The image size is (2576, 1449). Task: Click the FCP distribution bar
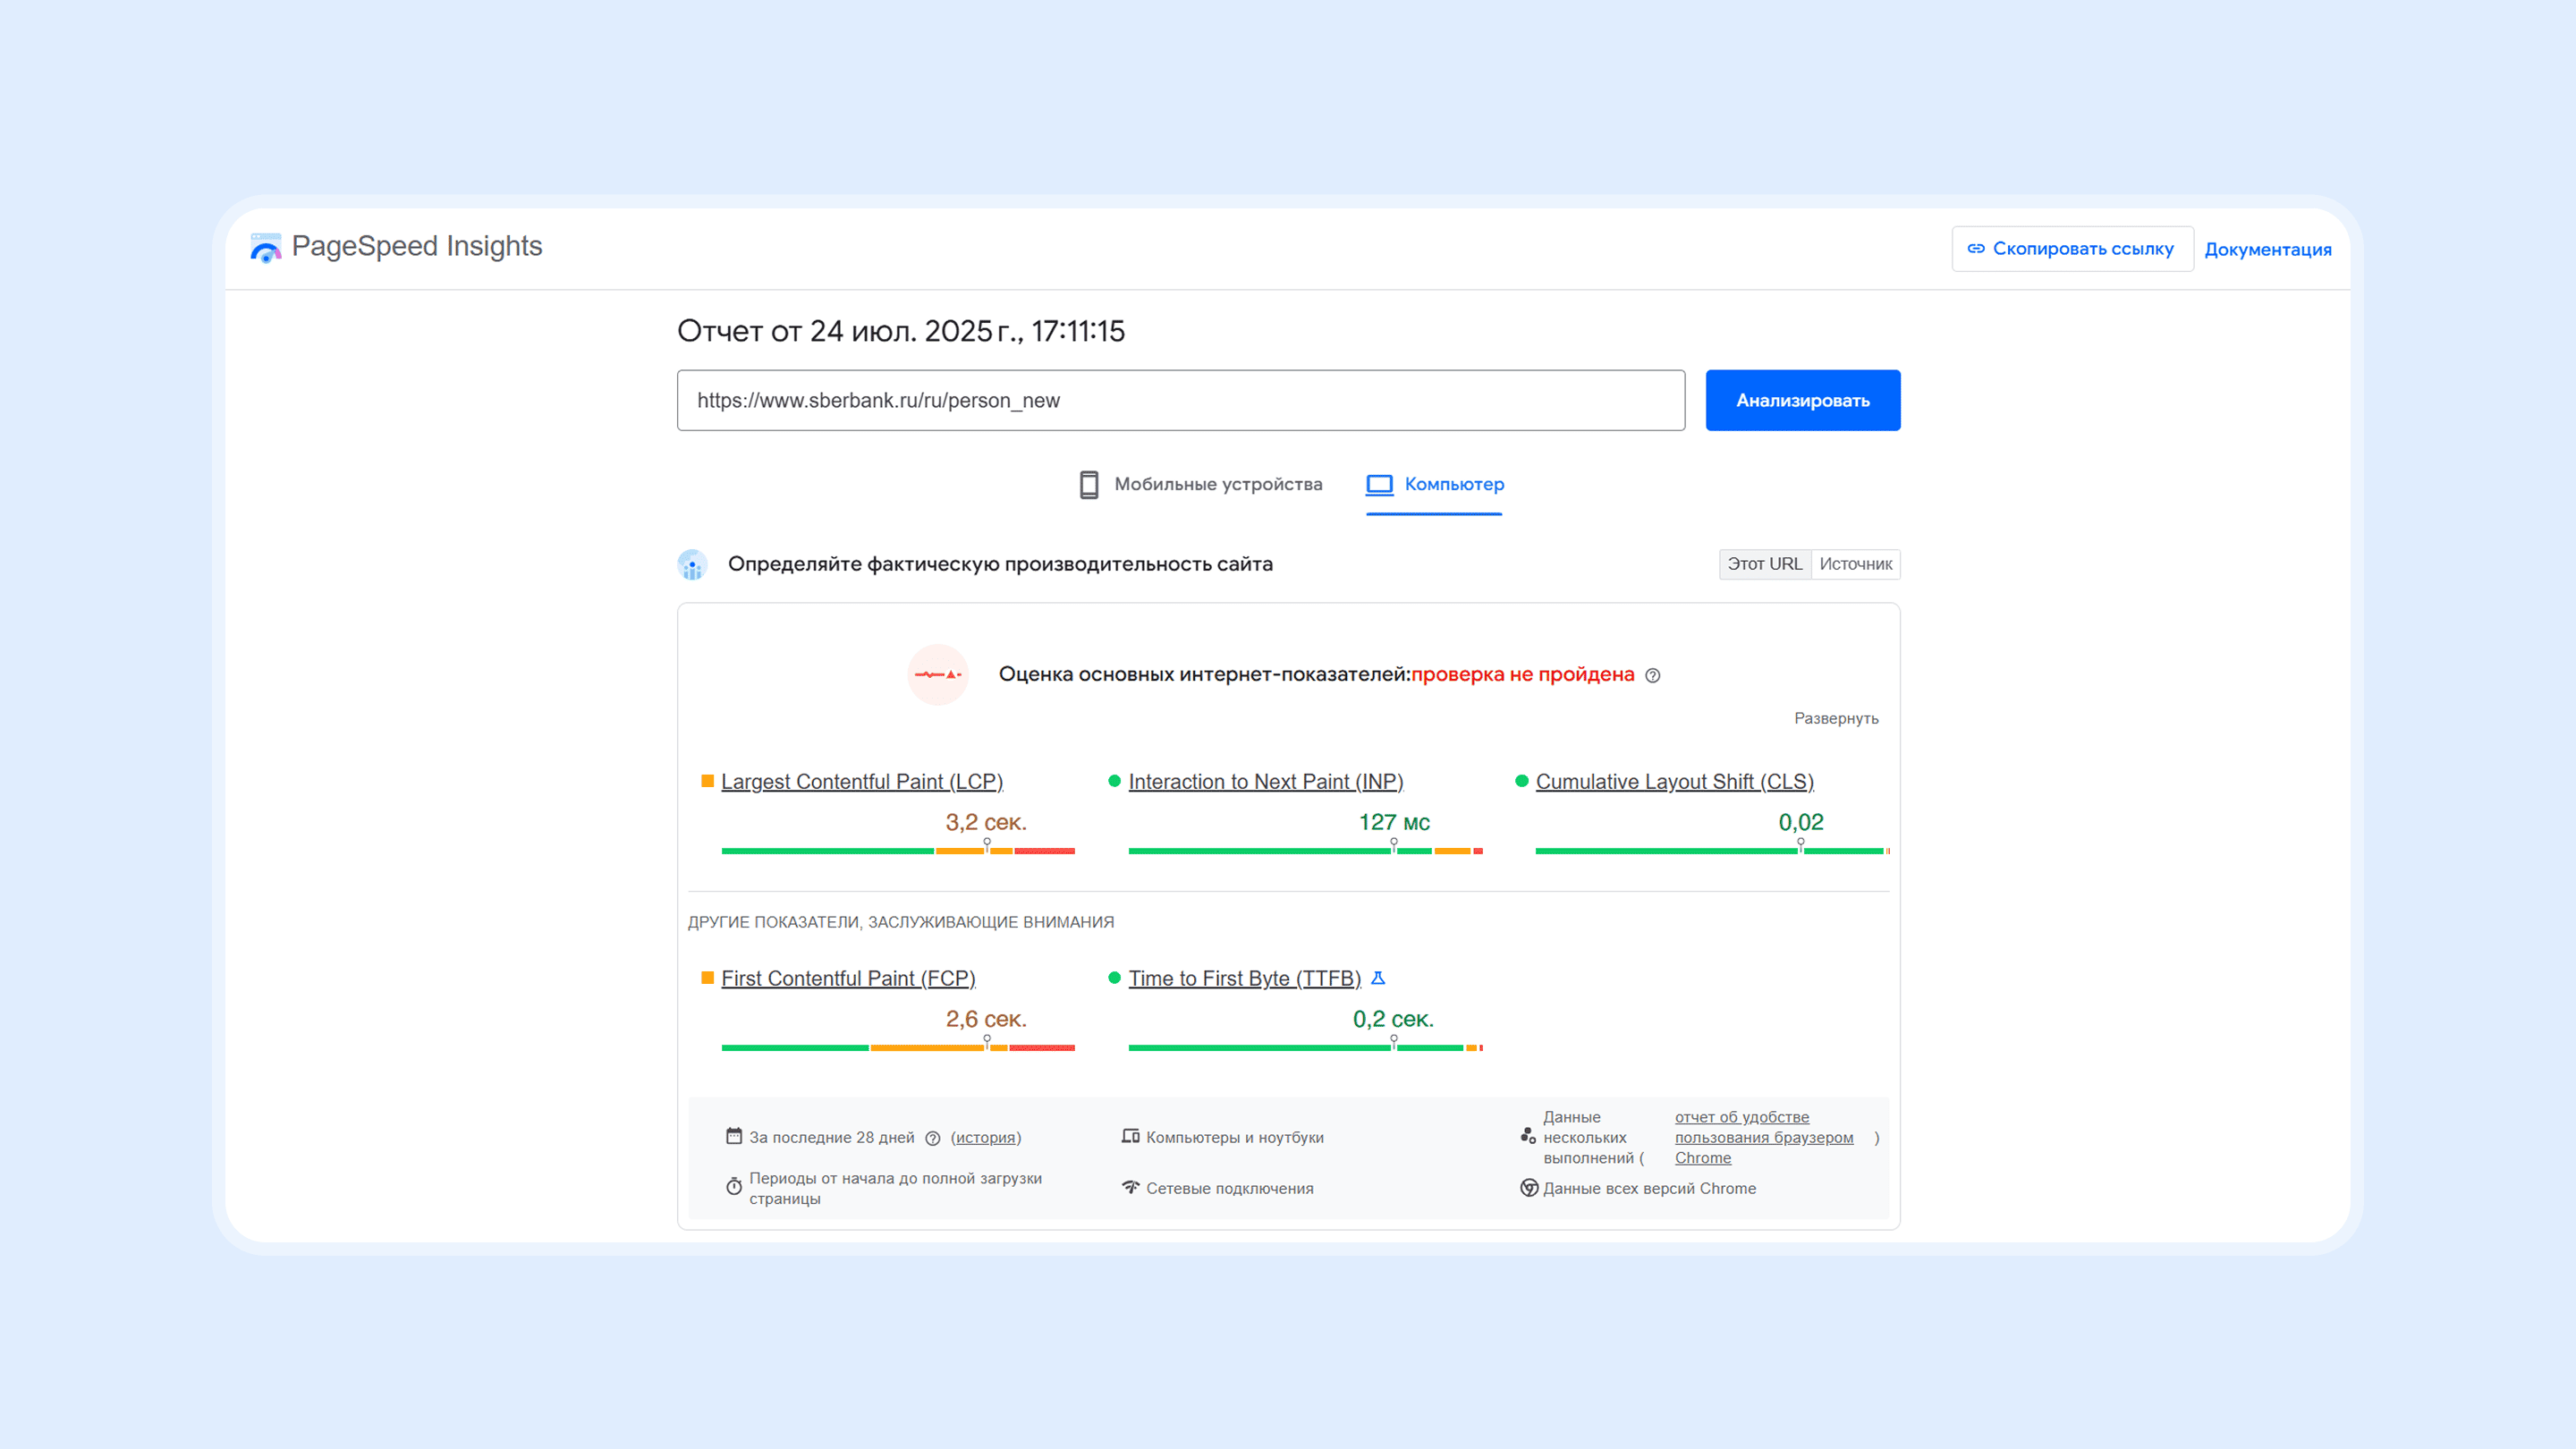pyautogui.click(x=898, y=1048)
